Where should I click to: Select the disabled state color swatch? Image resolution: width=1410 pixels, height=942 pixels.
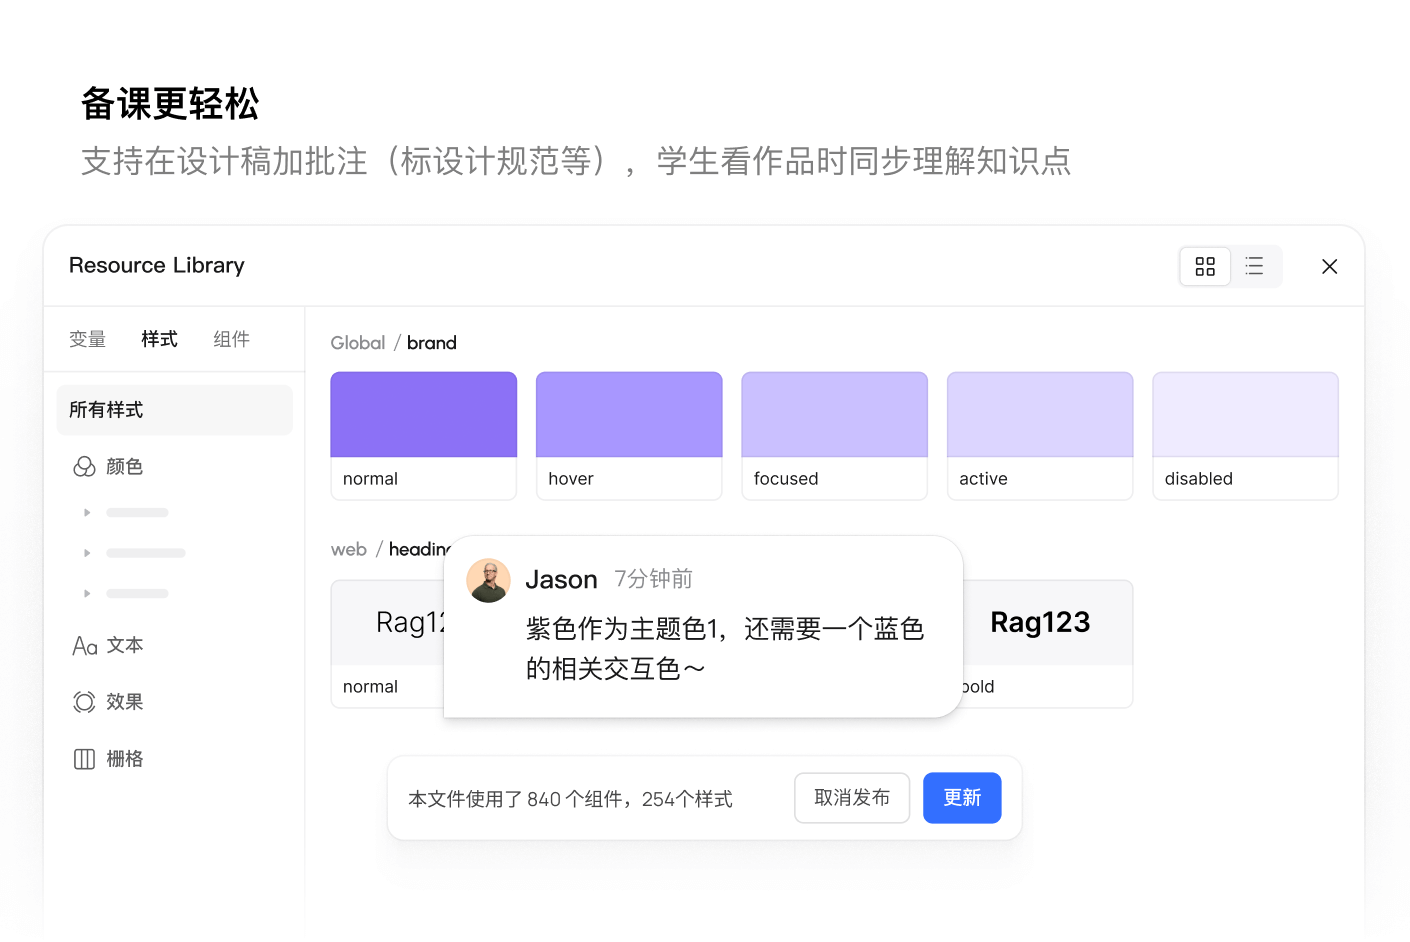1245,413
